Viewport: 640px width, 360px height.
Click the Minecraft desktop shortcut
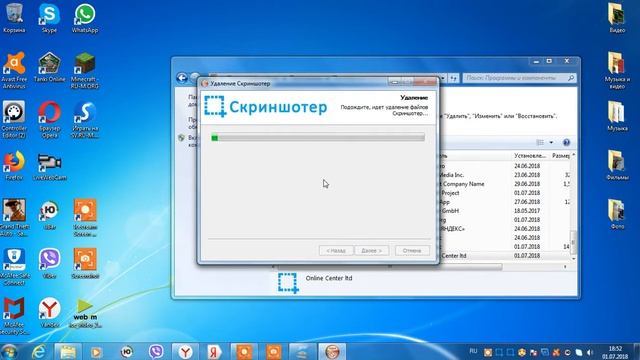coord(85,70)
